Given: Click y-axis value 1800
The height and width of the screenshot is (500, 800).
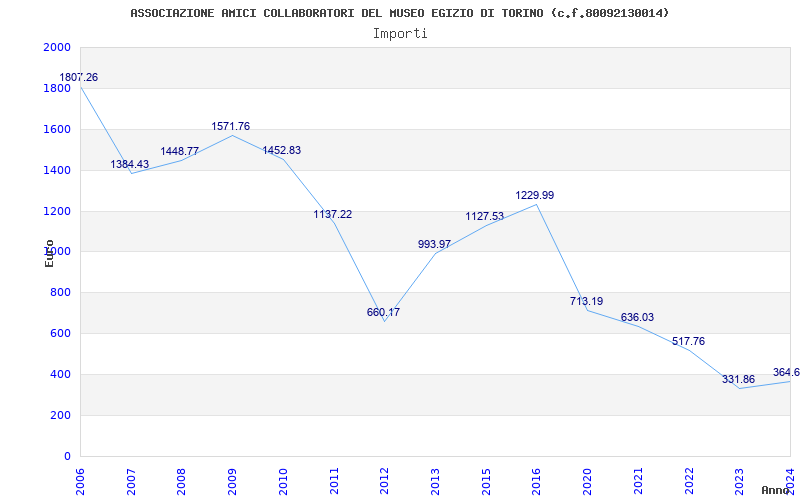Looking at the screenshot, I should (57, 88).
